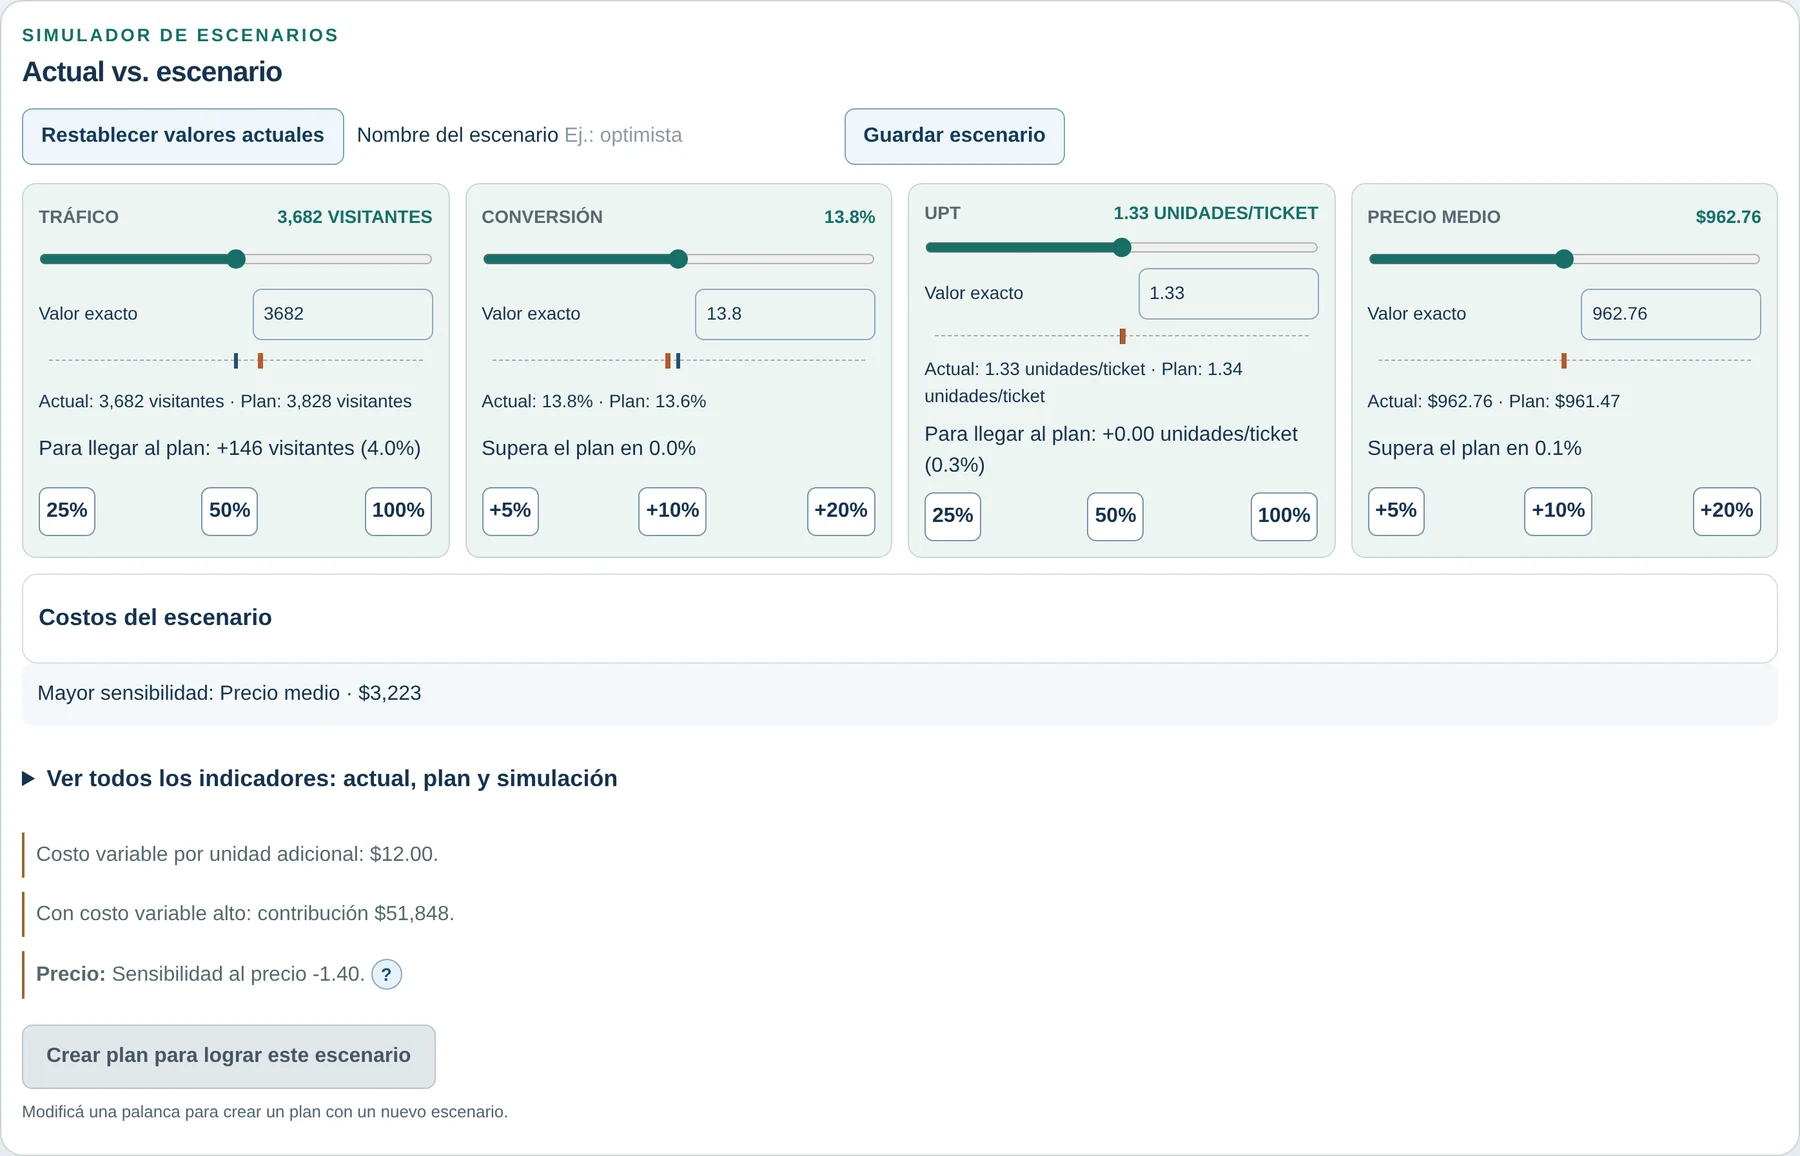The width and height of the screenshot is (1800, 1156).
Task: Click the Tráfico slider handle
Action: pos(236,259)
